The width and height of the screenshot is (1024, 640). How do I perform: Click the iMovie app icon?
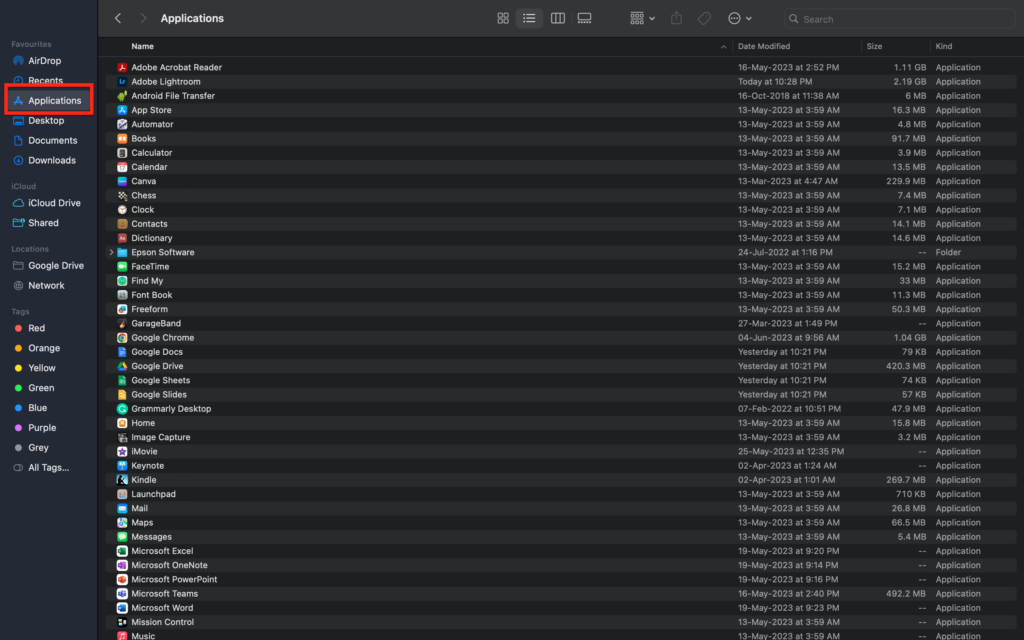pyautogui.click(x=122, y=451)
